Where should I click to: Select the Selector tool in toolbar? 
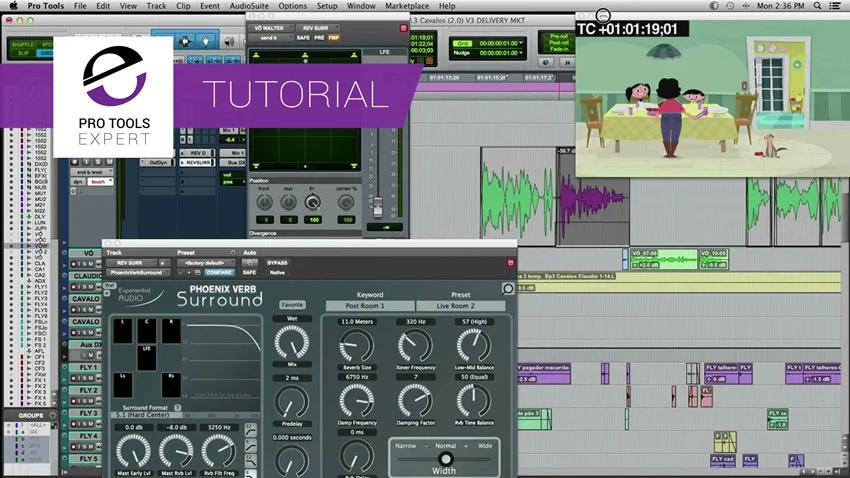point(185,41)
